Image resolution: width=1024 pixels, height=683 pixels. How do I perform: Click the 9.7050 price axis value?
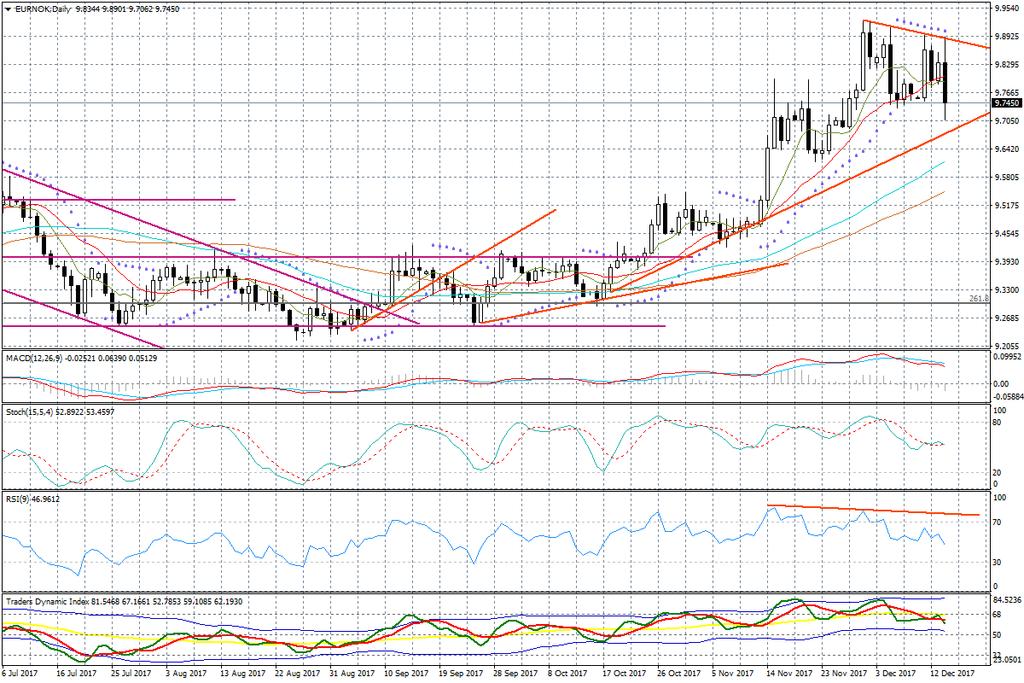click(1006, 121)
